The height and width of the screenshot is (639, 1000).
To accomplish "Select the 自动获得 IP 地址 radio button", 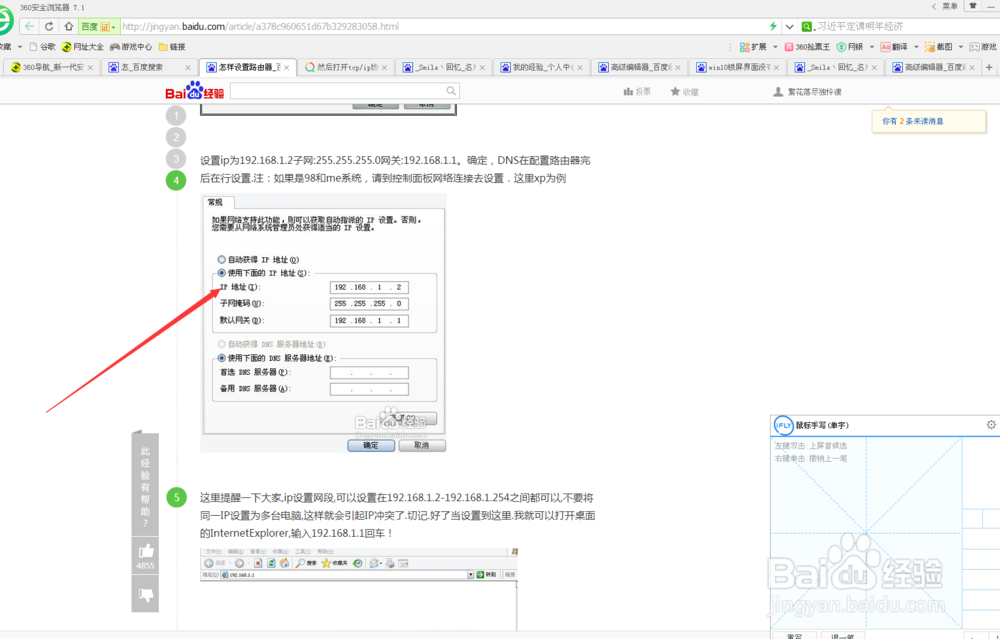I will click(221, 259).
